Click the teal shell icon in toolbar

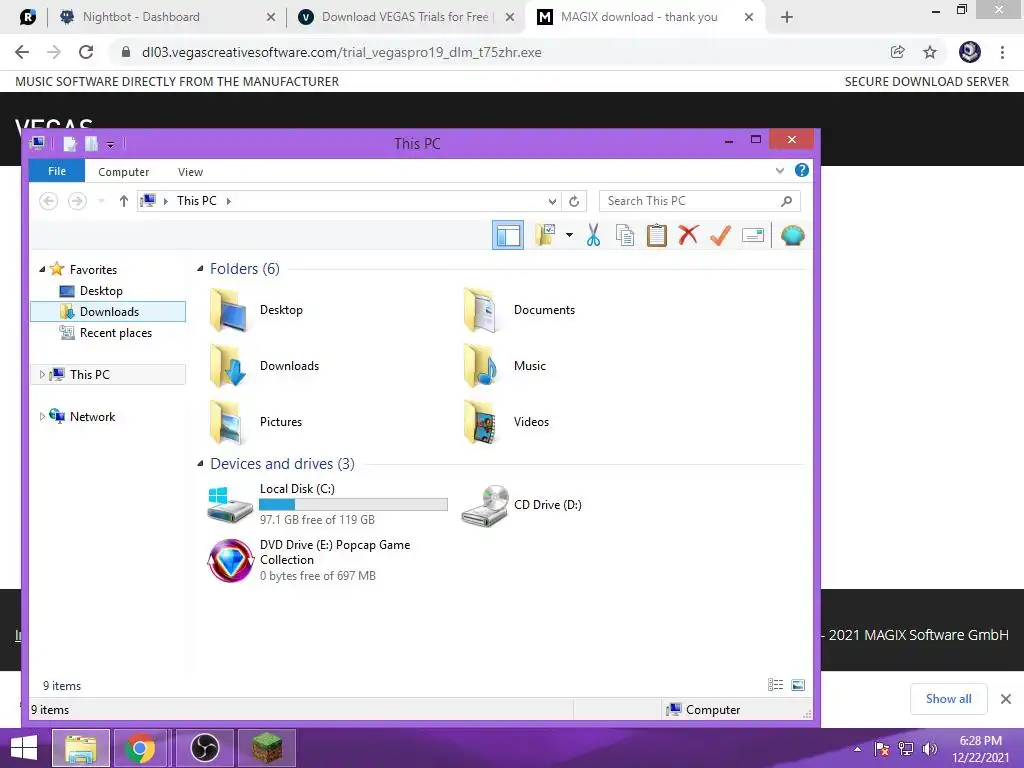792,235
